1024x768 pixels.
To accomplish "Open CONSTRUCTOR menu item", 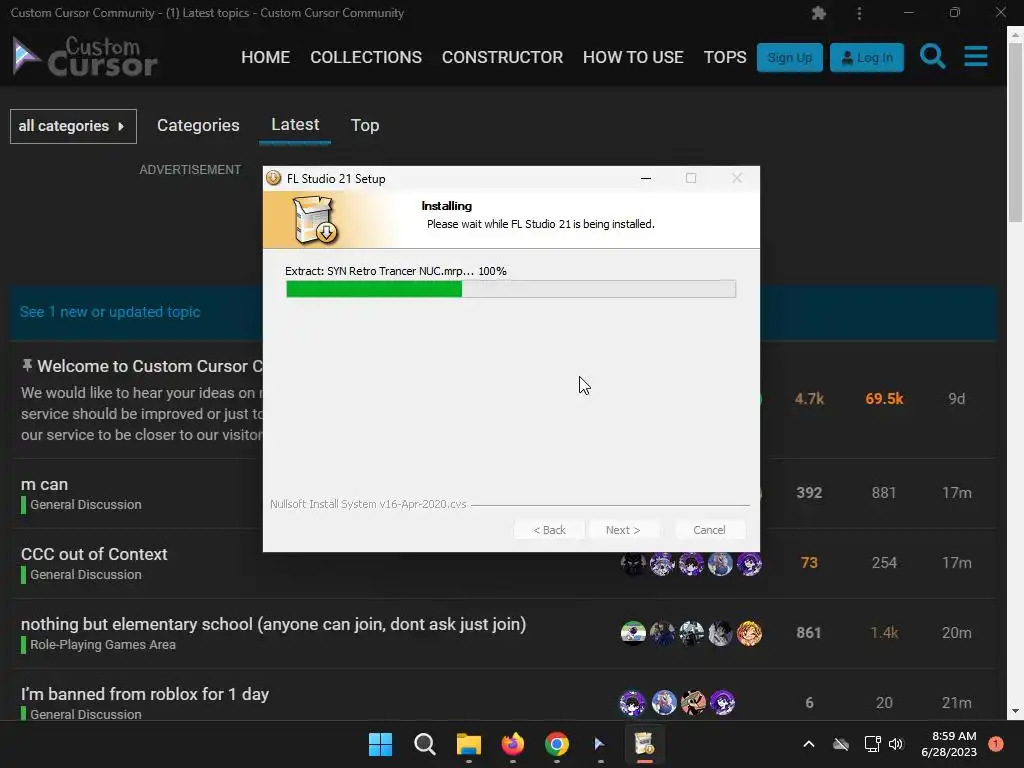I will tap(502, 57).
